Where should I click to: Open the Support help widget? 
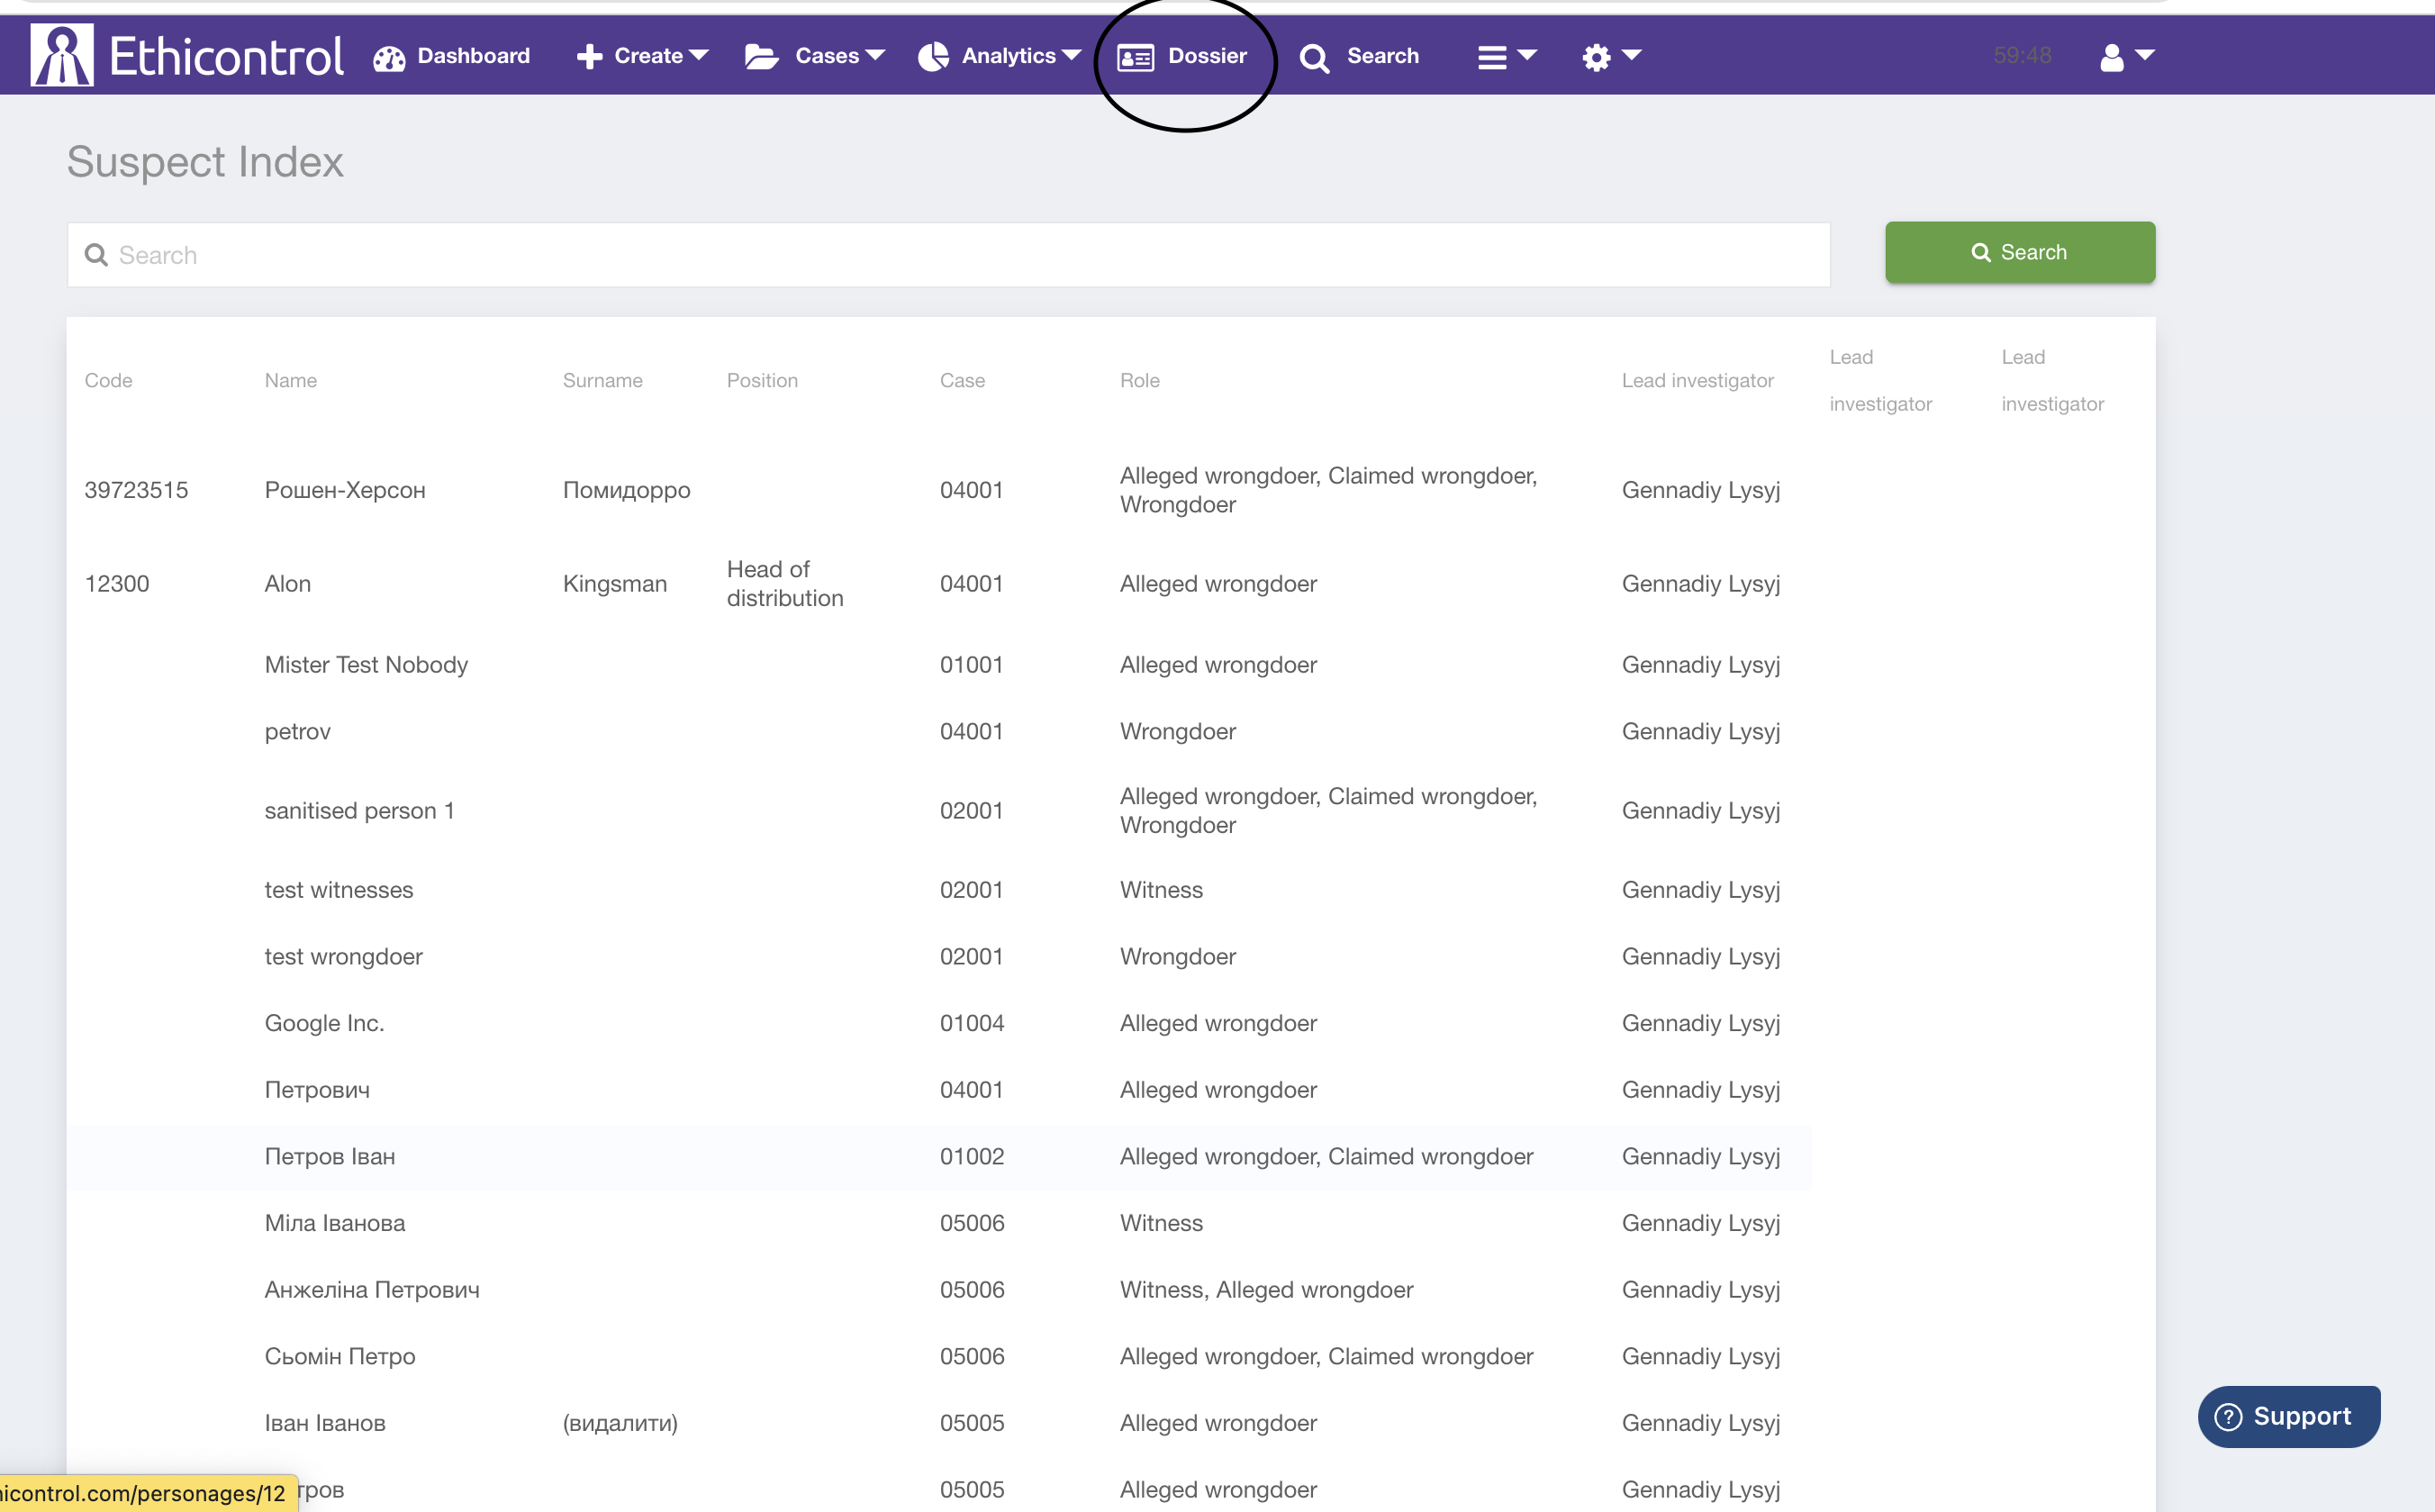click(2288, 1416)
